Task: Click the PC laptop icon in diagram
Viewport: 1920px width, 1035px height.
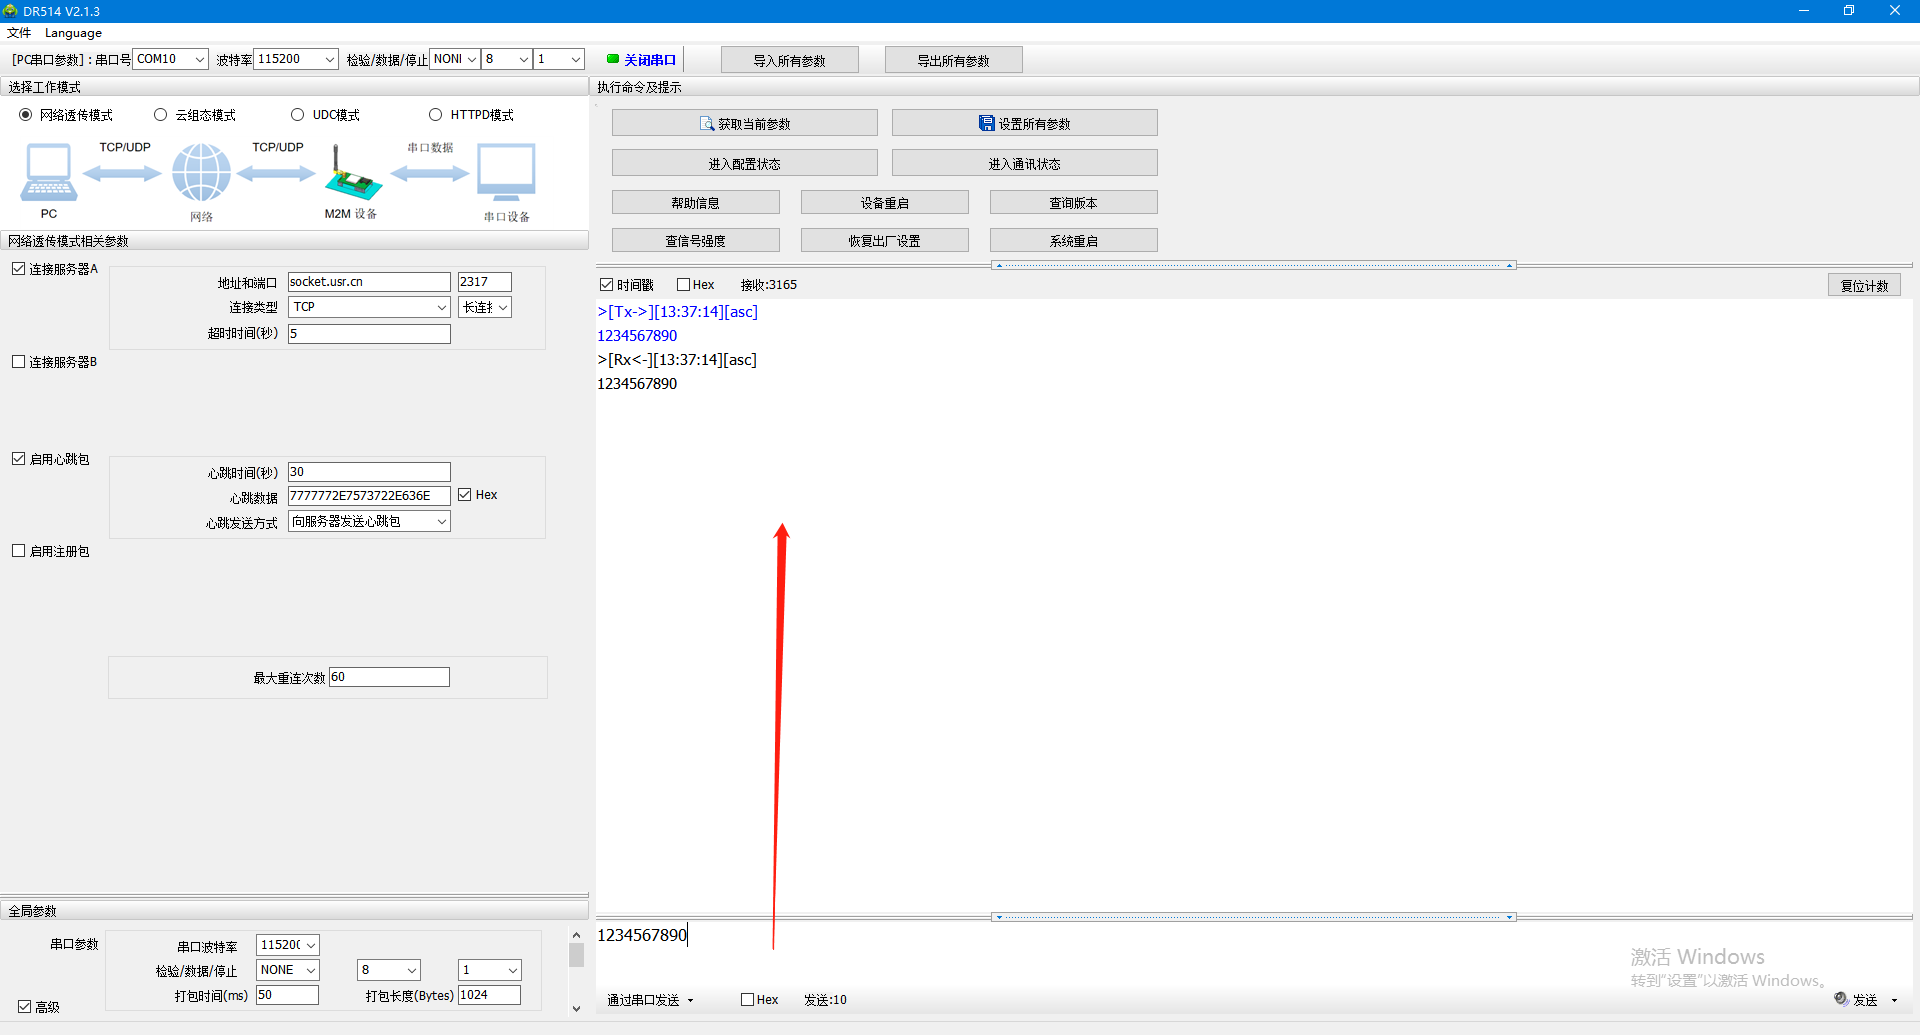Action: pyautogui.click(x=48, y=172)
